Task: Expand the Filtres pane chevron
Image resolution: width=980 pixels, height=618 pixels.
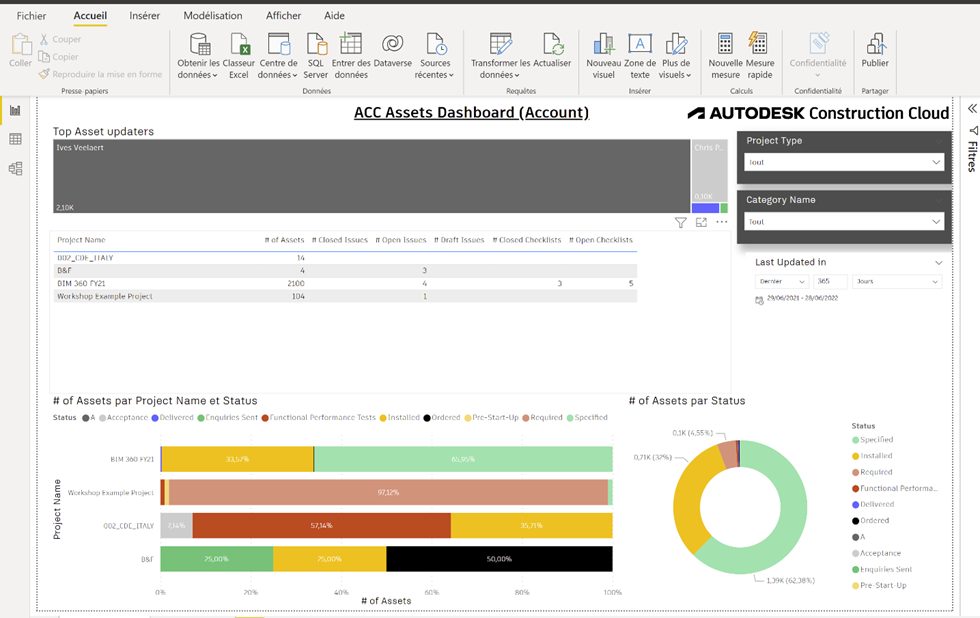Action: (x=972, y=109)
